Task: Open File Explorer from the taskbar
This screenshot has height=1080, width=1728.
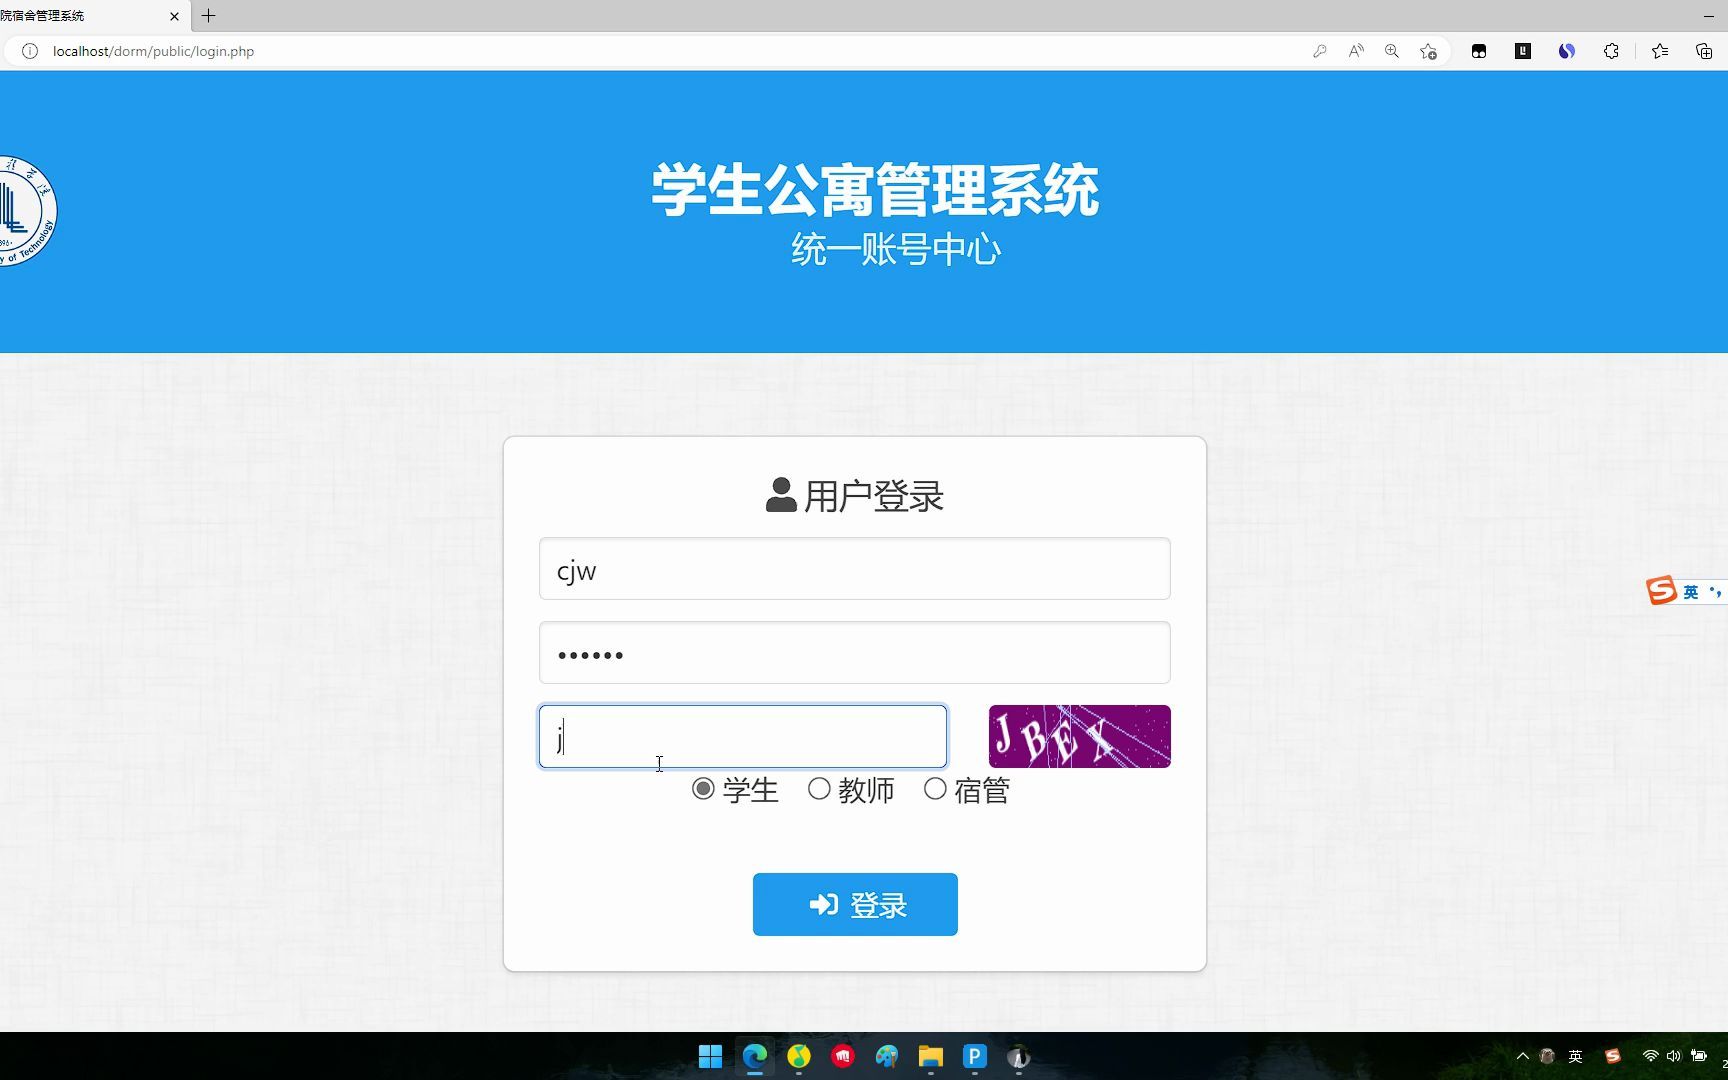Action: coord(930,1057)
